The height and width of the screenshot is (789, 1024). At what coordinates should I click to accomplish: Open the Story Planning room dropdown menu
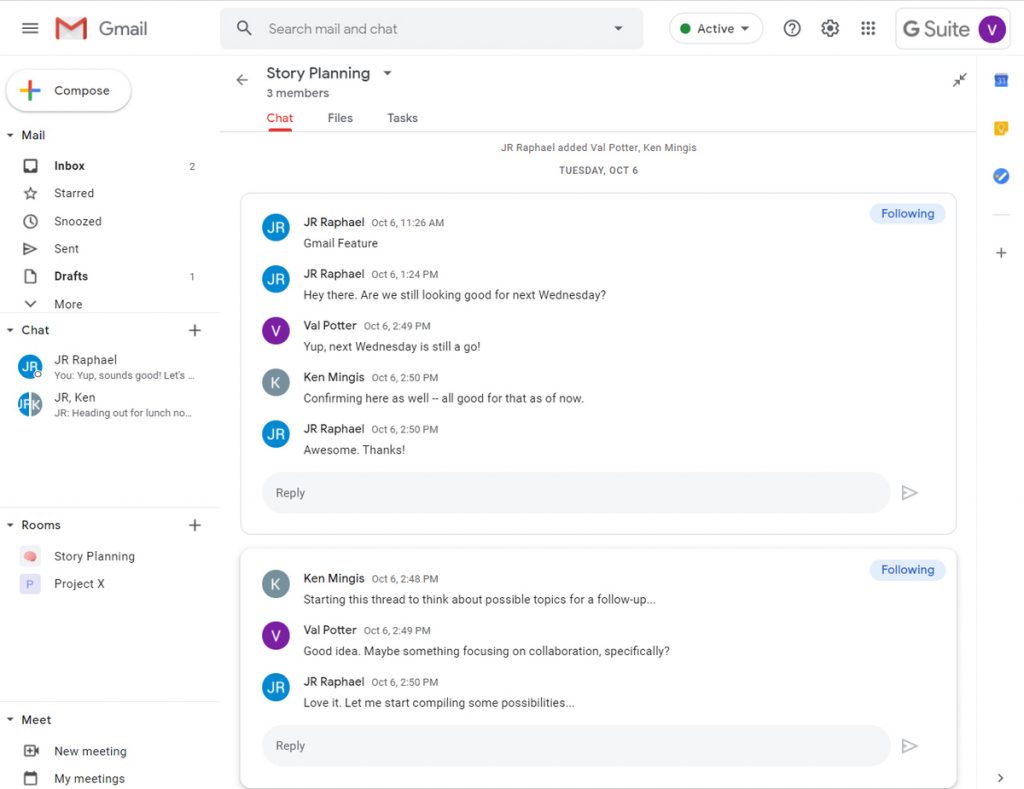(387, 73)
